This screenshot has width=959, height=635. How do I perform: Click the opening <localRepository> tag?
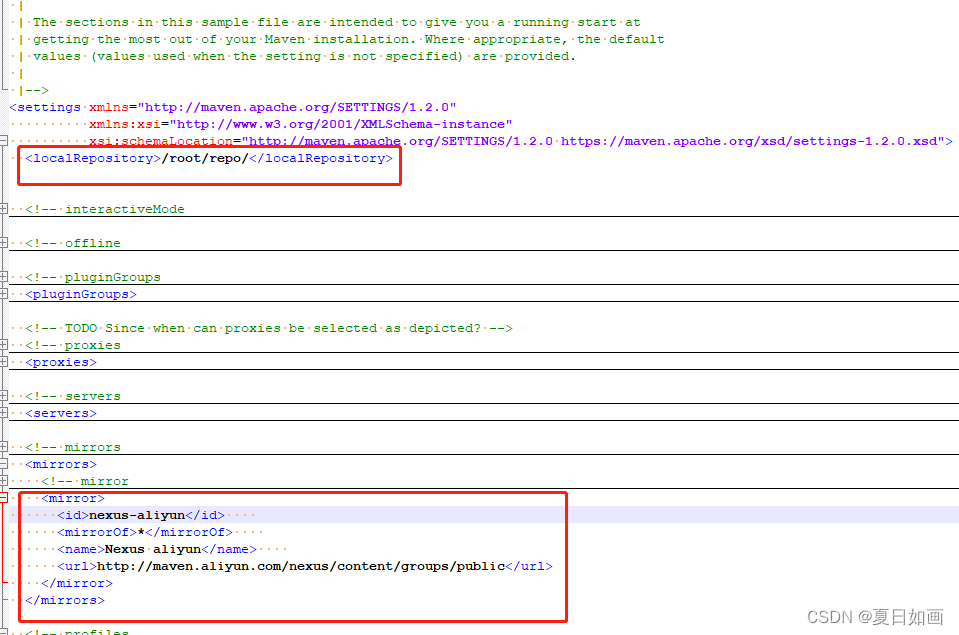(x=93, y=158)
